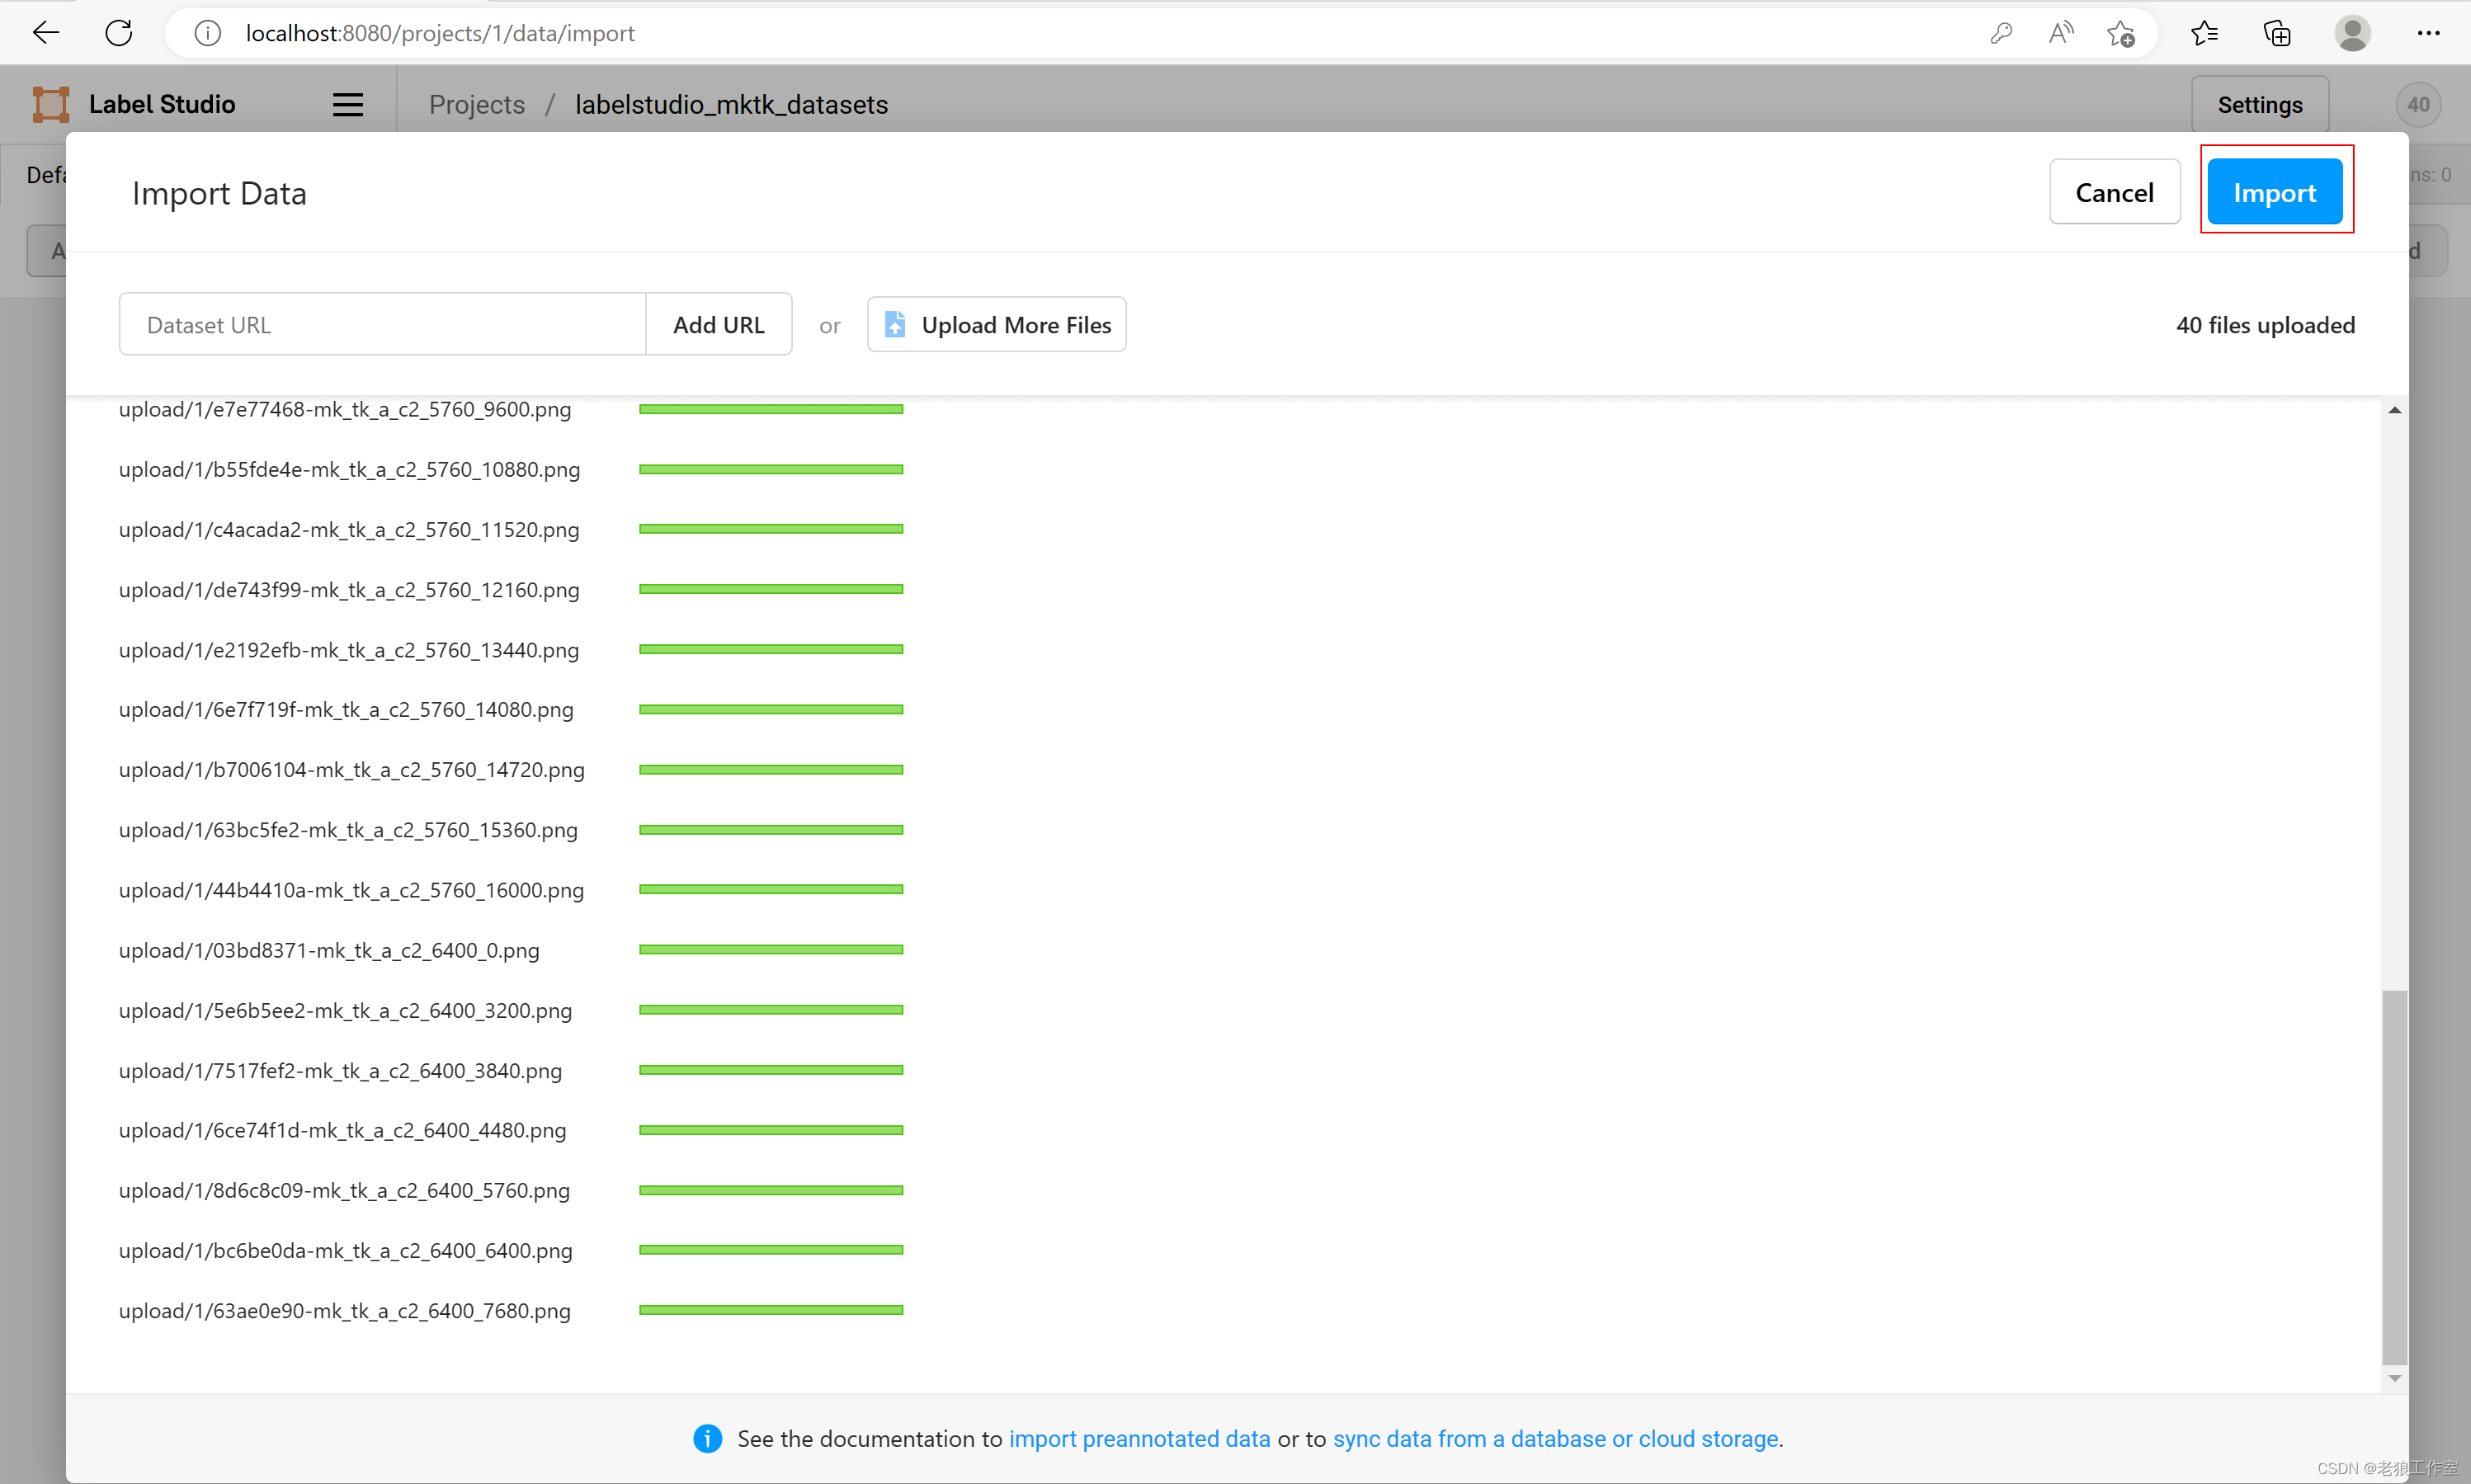Screen dimensions: 2471x1484
Task: Open the Label Studio hamburger menu
Action: [347, 104]
